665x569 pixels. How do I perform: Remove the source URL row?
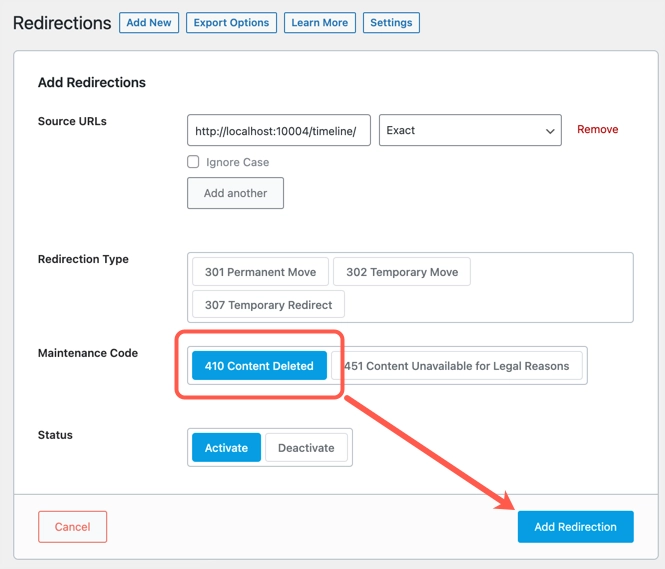(x=598, y=130)
